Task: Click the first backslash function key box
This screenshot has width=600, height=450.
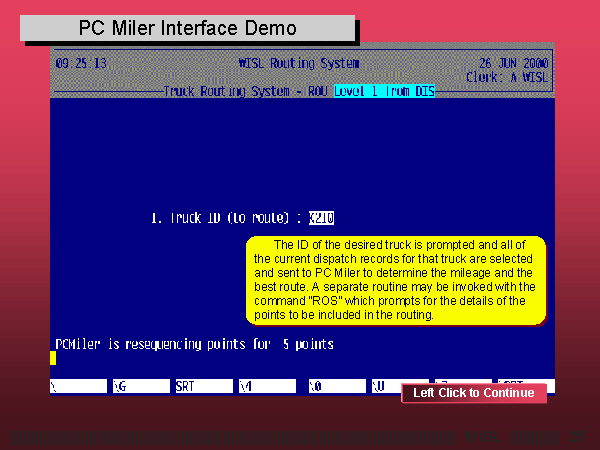Action: pos(78,386)
